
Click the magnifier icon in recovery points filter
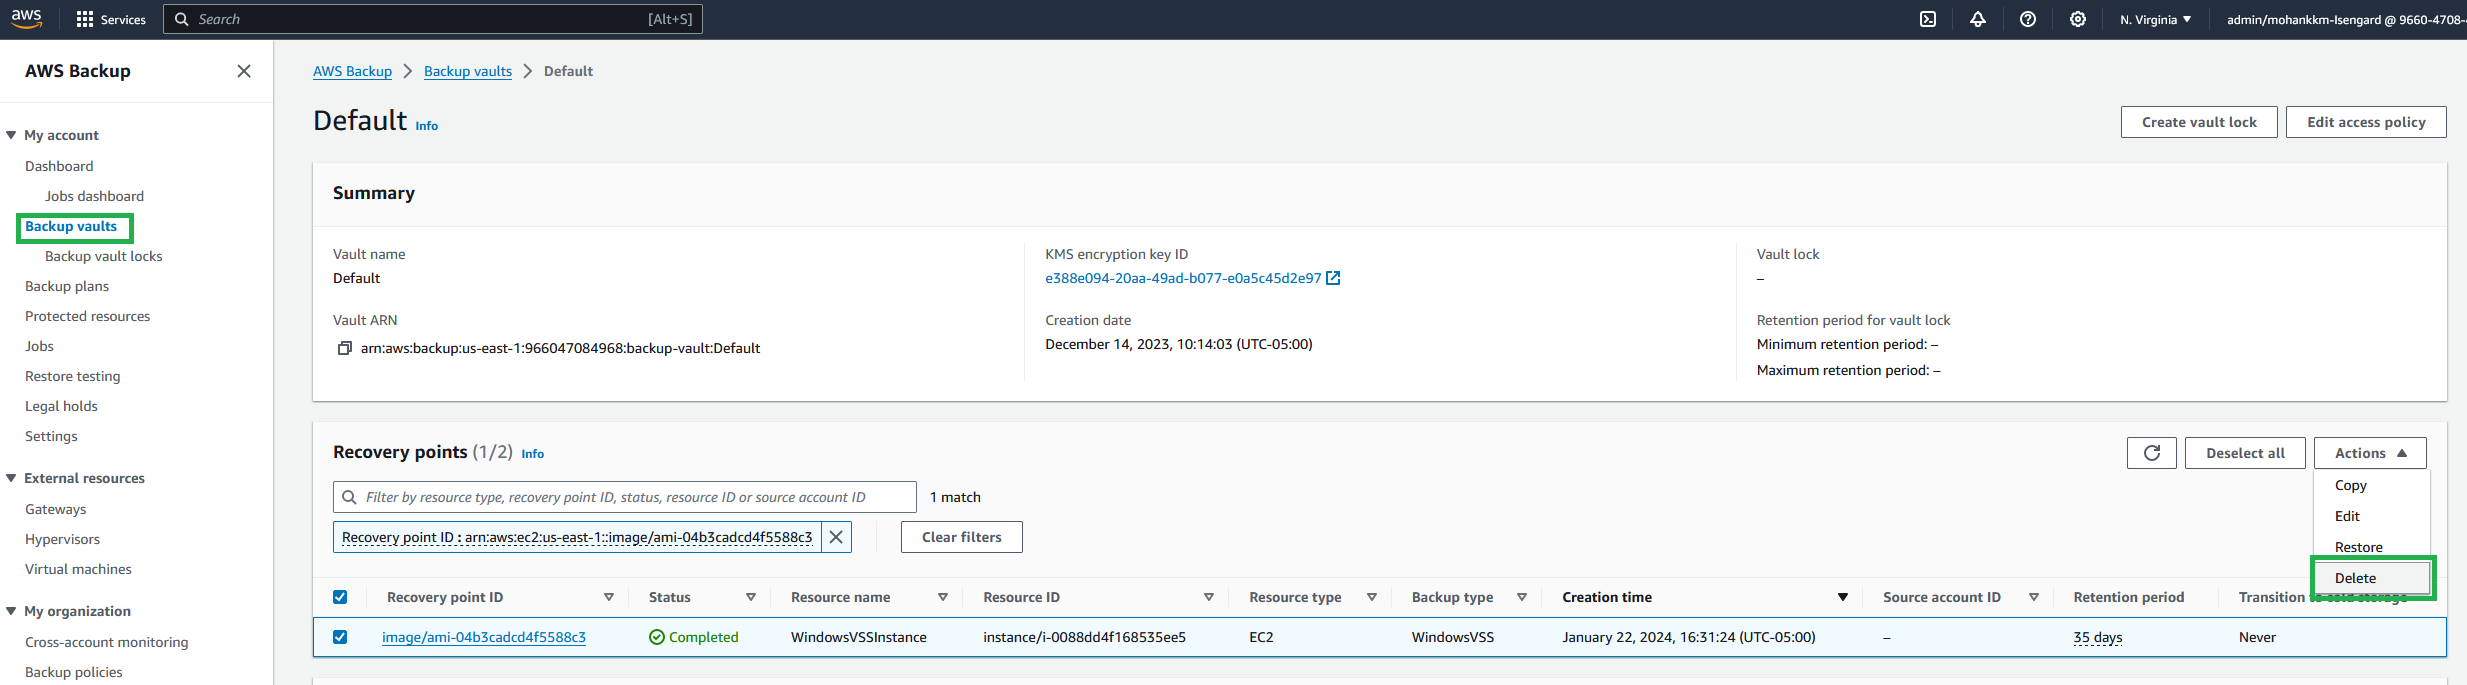(349, 497)
